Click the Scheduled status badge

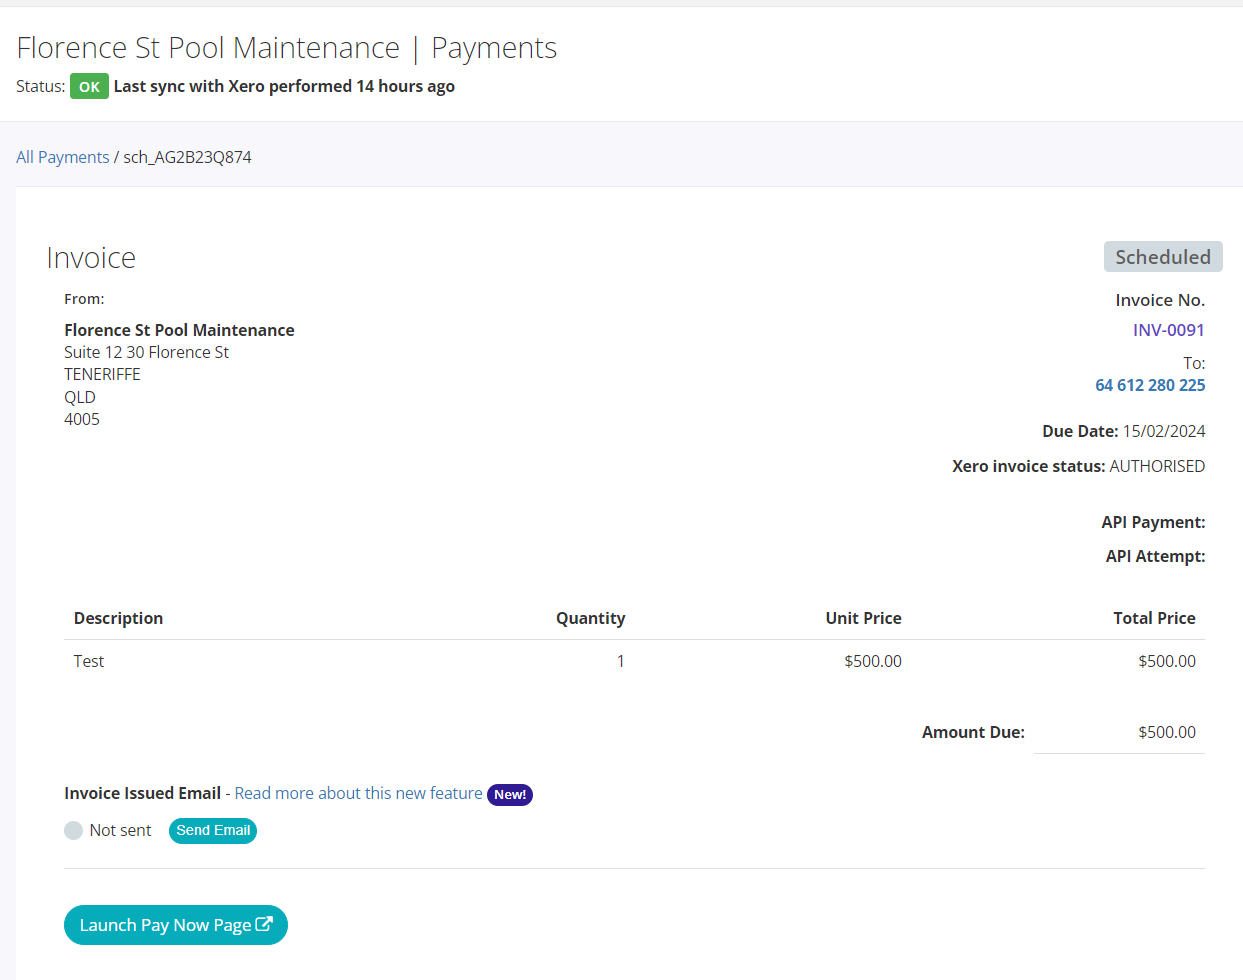[1163, 257]
